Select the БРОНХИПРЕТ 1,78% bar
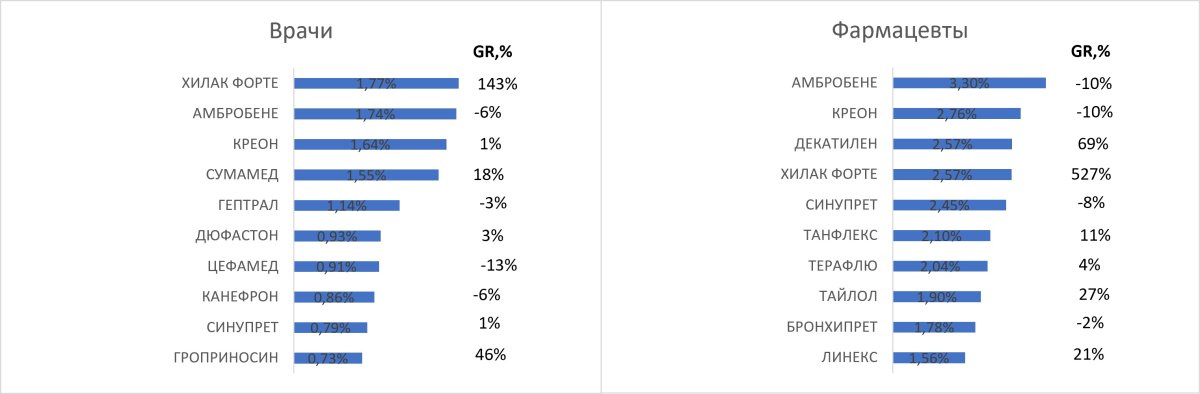This screenshot has height=394, width=1200. [x=934, y=326]
